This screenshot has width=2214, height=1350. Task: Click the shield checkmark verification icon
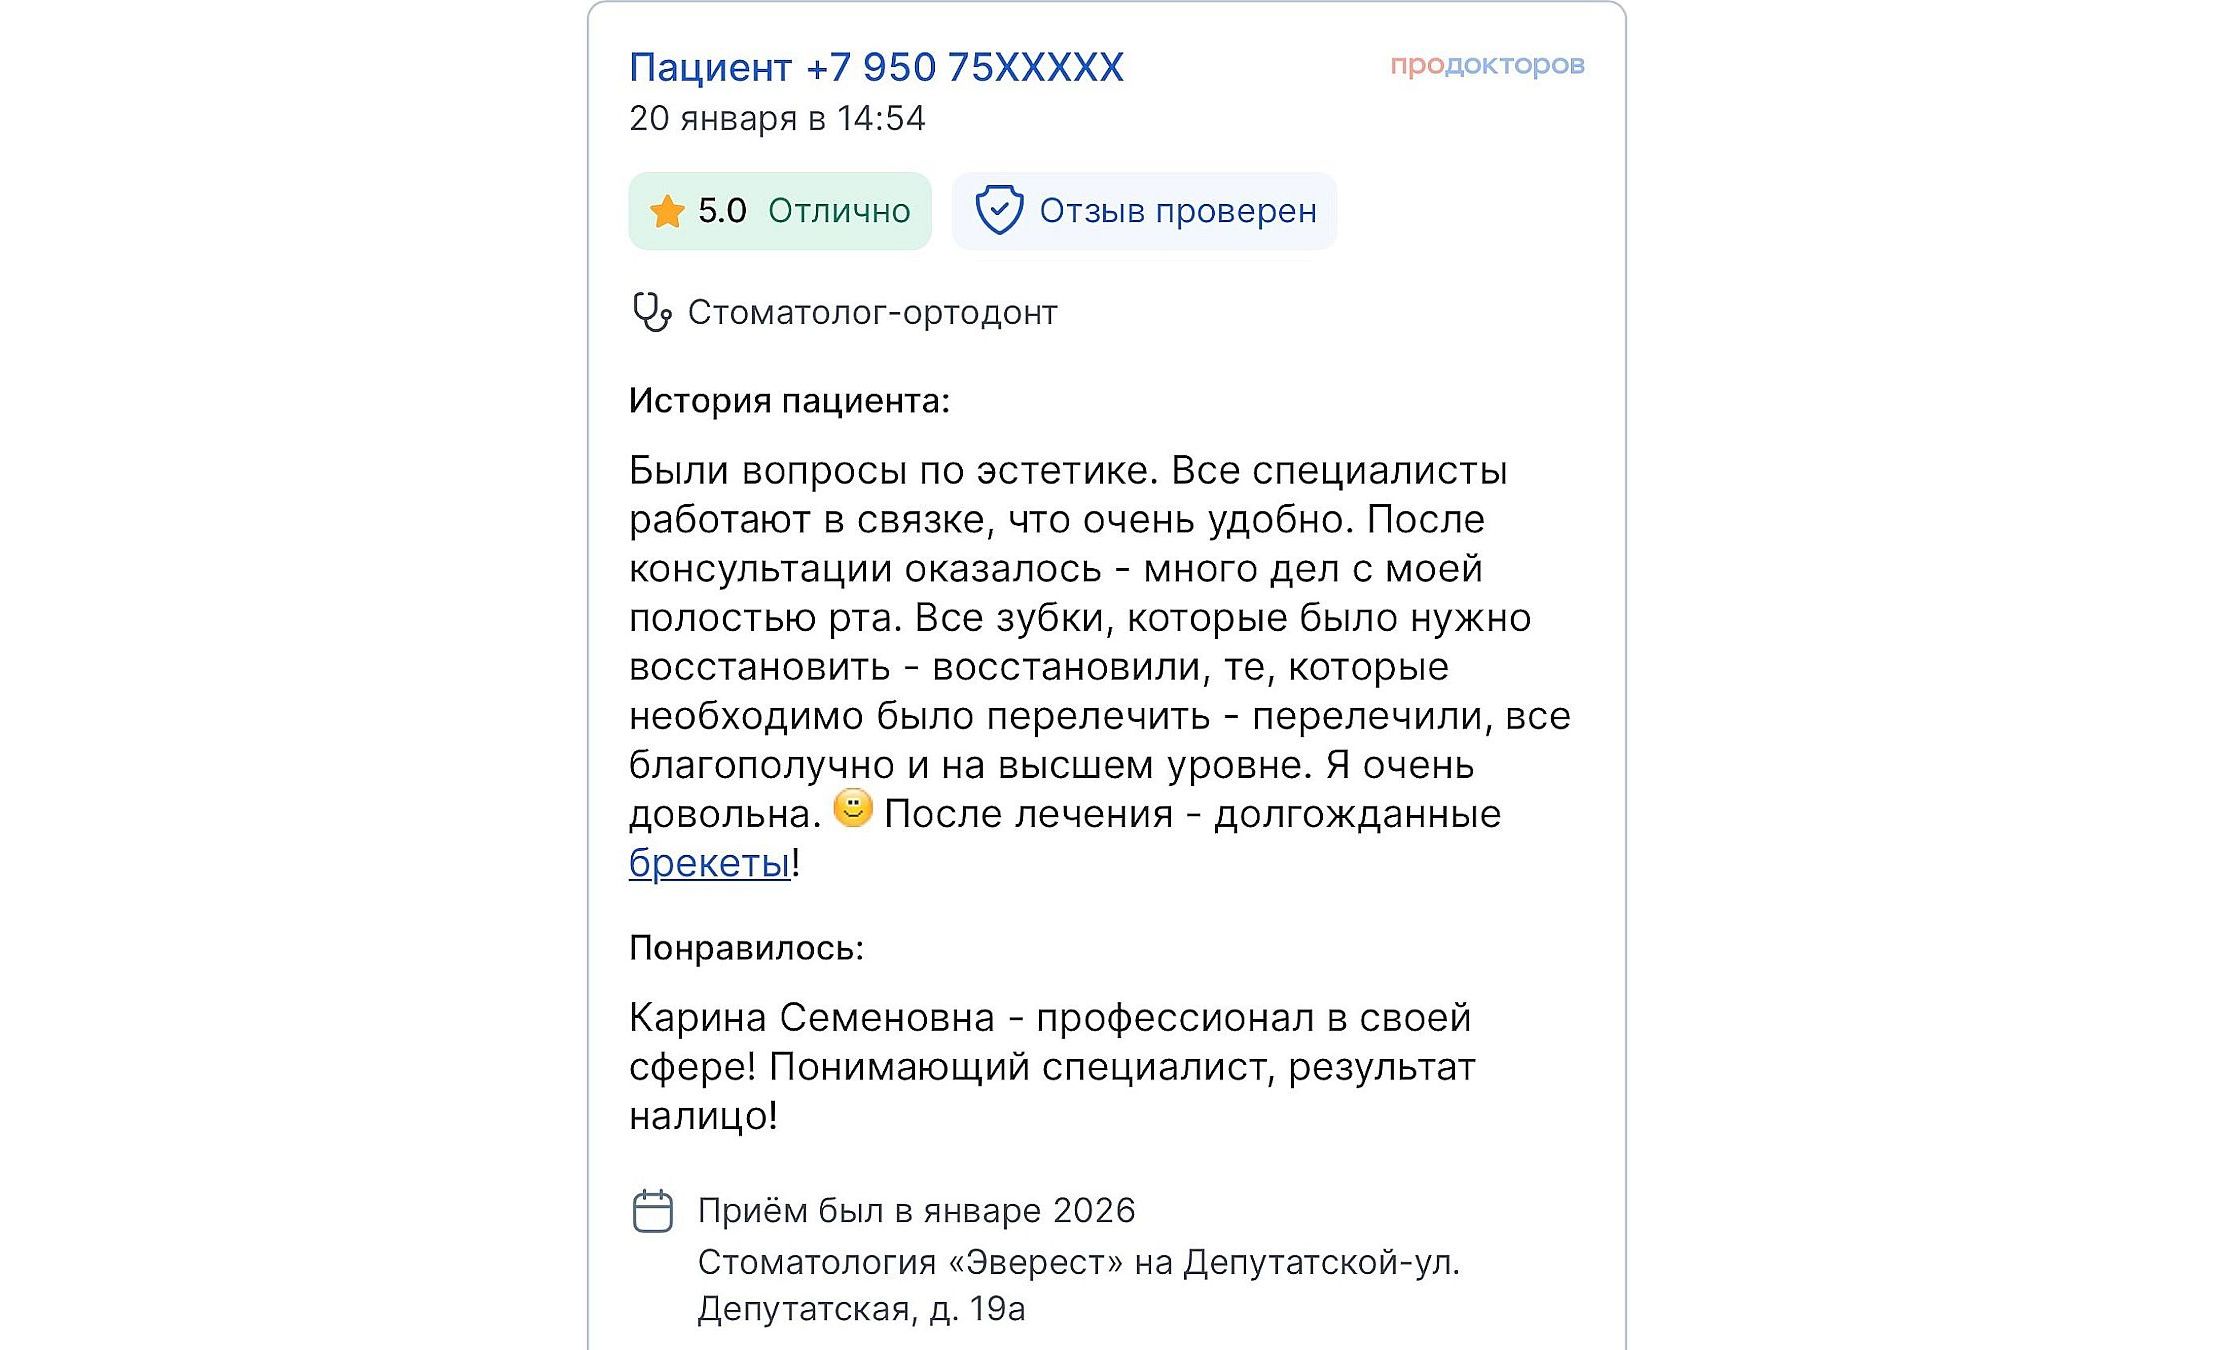coord(999,211)
